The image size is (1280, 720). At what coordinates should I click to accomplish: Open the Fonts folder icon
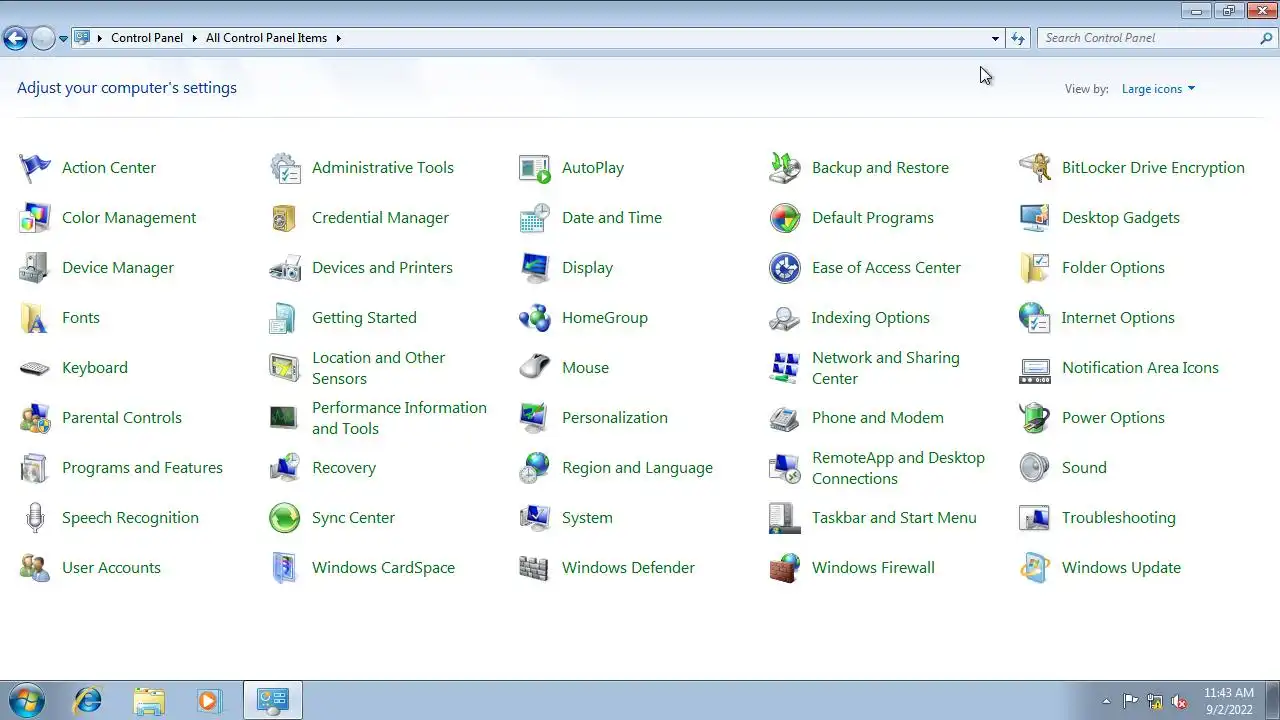35,318
